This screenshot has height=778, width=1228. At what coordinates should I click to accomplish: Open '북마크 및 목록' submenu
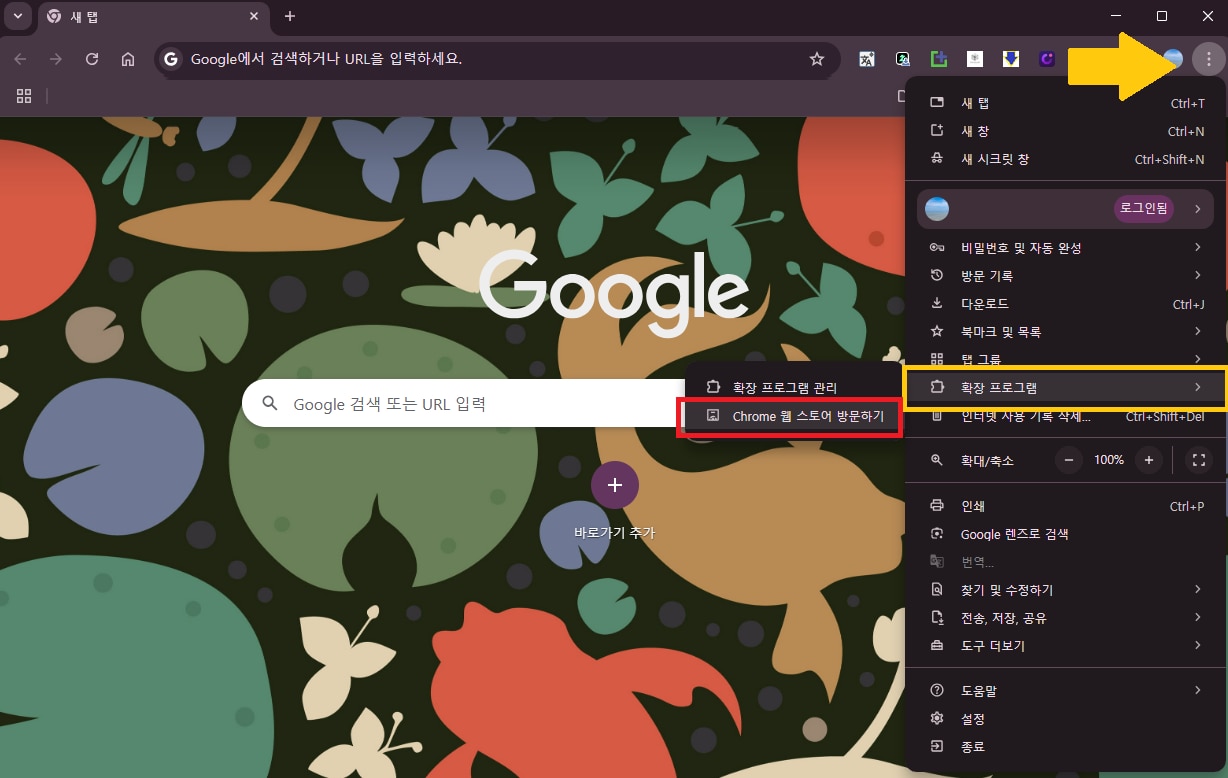(x=1066, y=331)
